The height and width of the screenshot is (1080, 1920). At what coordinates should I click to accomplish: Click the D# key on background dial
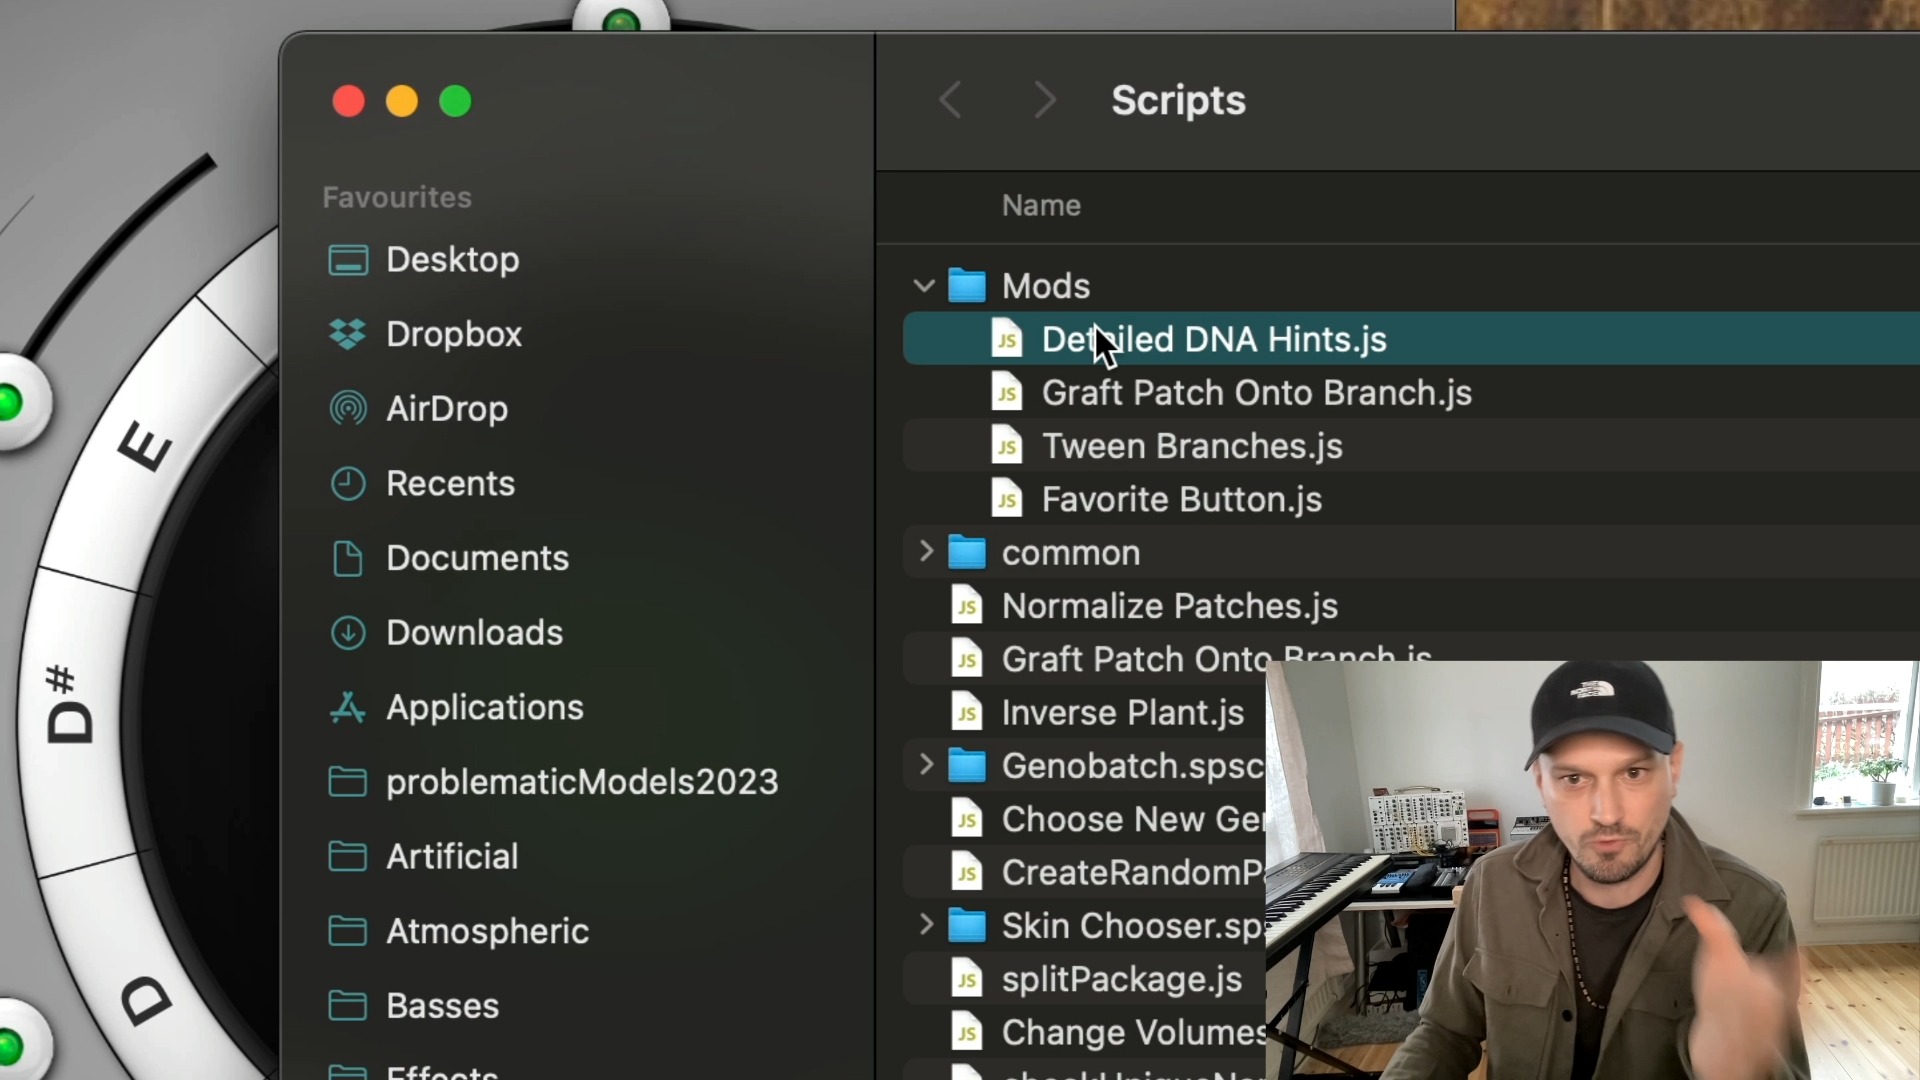68,706
